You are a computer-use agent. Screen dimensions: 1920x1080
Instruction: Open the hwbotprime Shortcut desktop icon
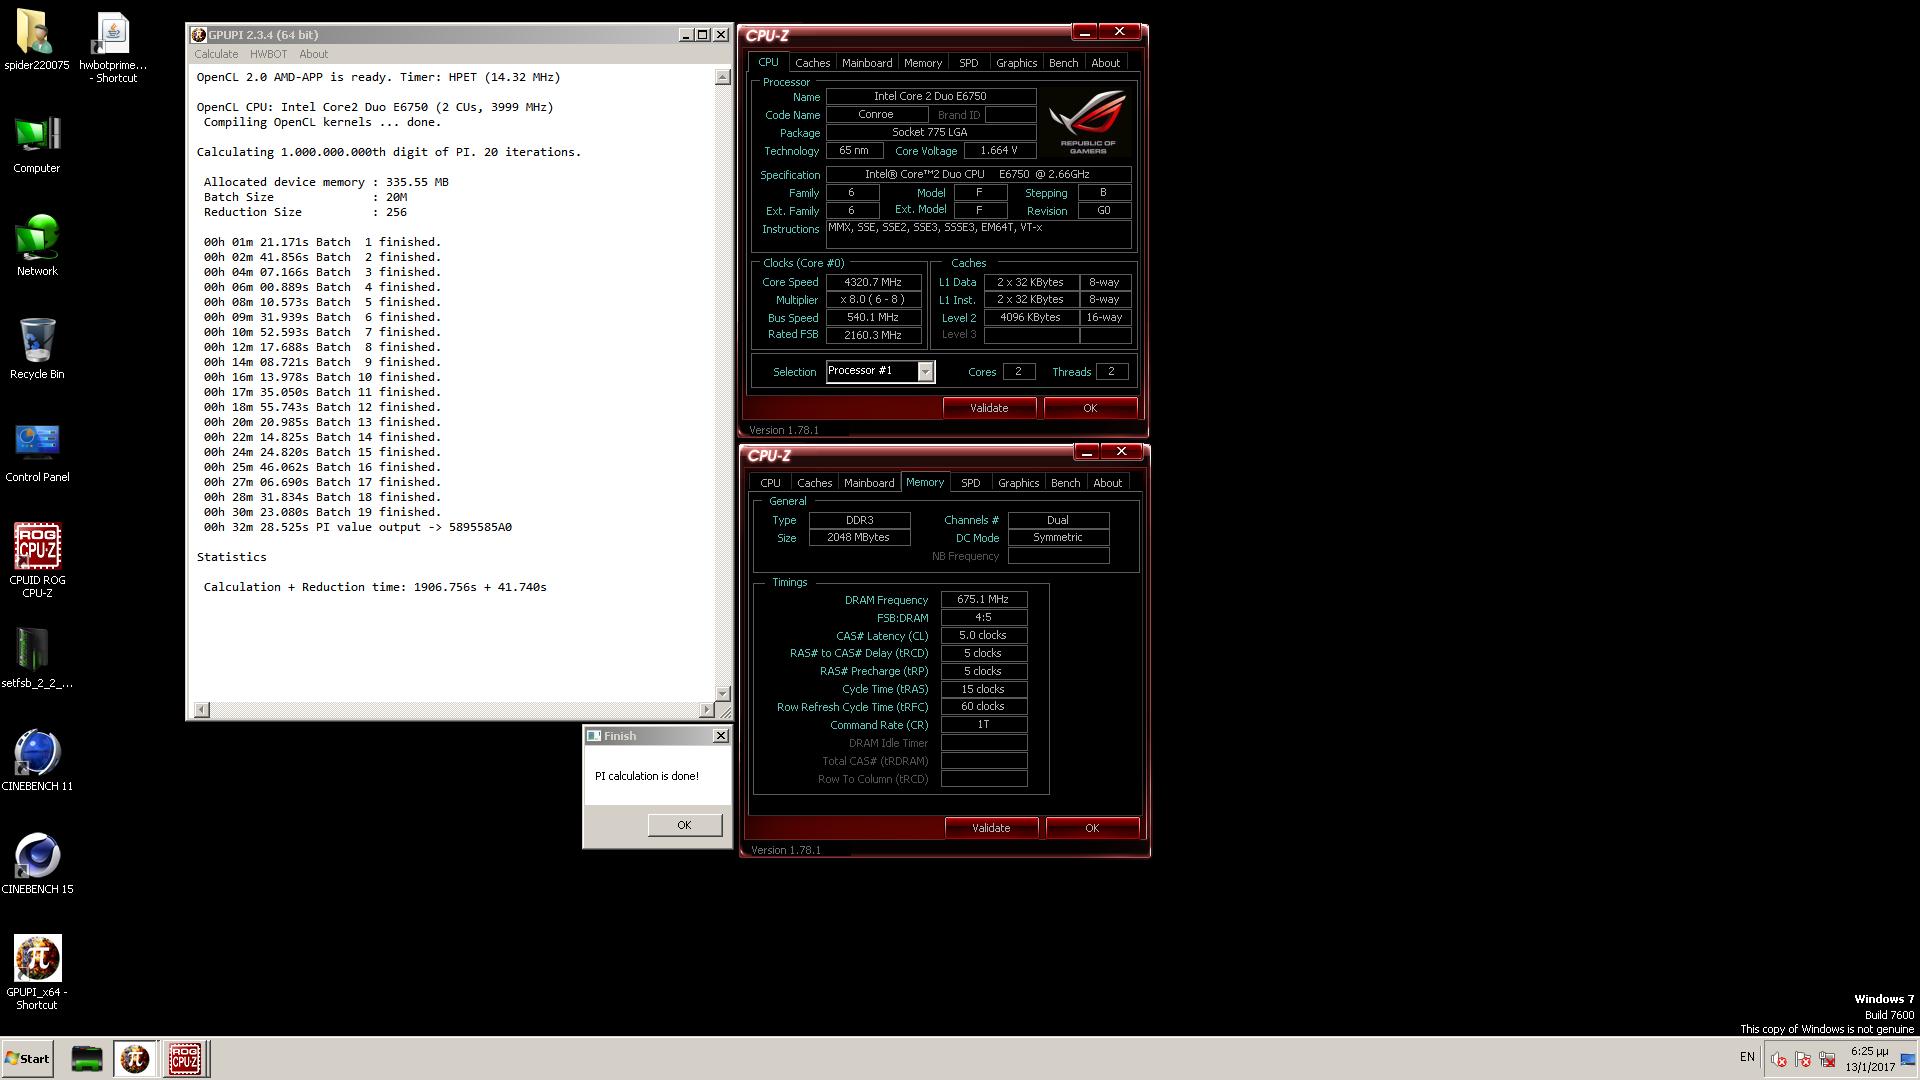113,47
